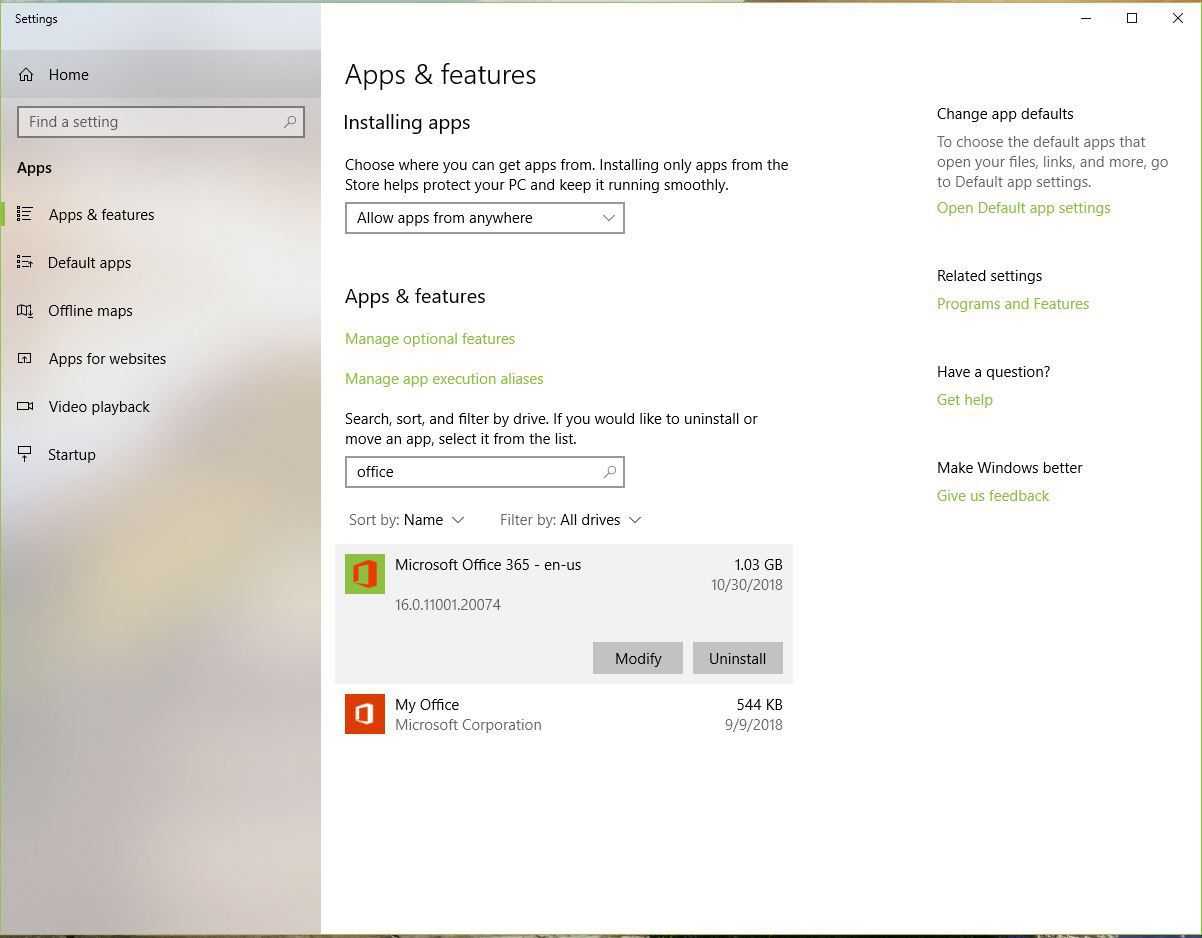This screenshot has width=1202, height=938.
Task: Click the Default apps sidebar icon
Action: coord(25,263)
